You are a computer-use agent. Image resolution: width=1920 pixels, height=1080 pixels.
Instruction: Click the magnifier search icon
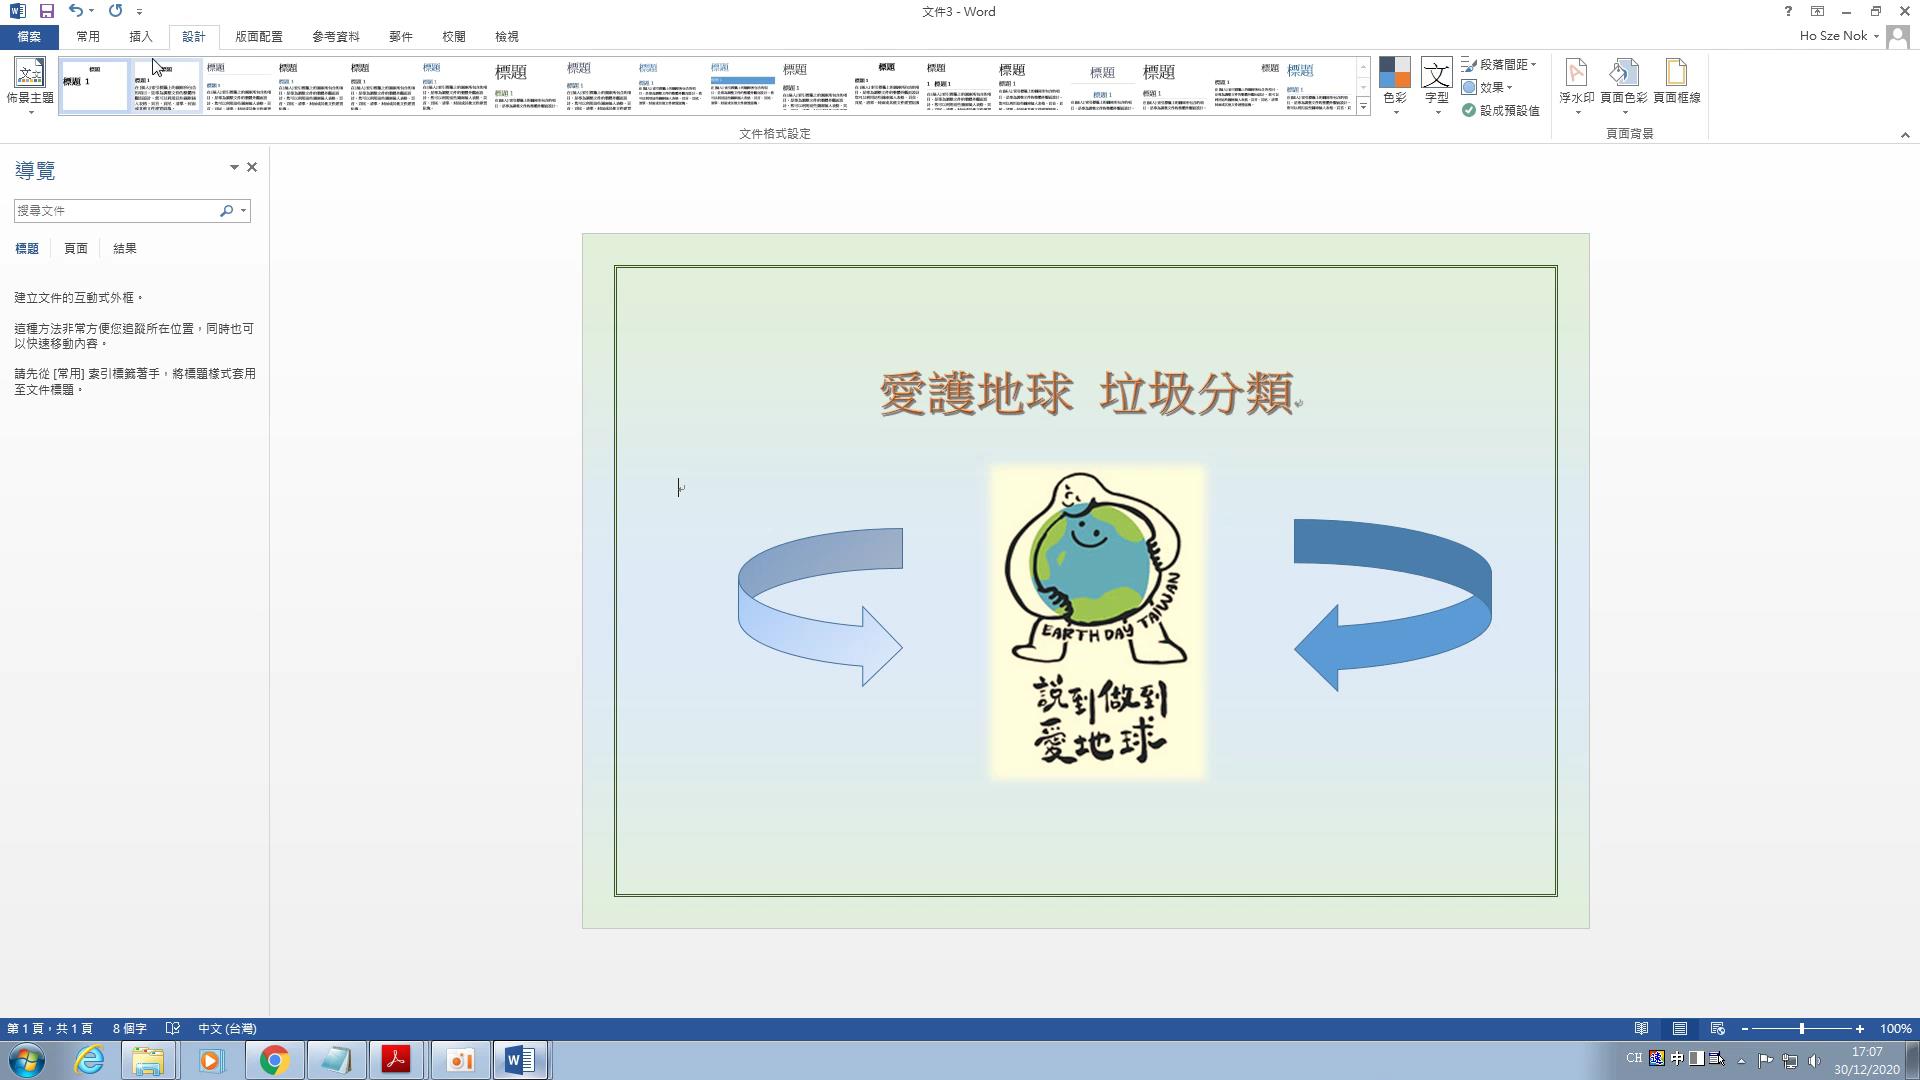click(x=226, y=210)
